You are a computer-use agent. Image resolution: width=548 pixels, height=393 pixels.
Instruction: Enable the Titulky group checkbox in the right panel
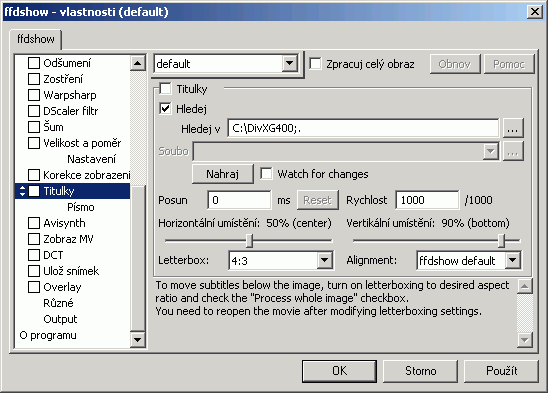pyautogui.click(x=165, y=89)
